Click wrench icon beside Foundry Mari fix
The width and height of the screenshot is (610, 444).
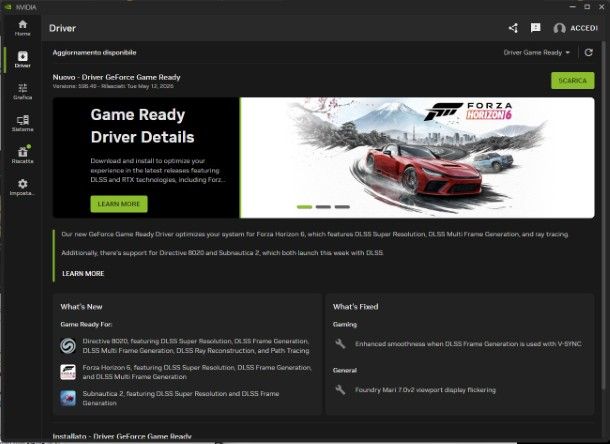[340, 390]
